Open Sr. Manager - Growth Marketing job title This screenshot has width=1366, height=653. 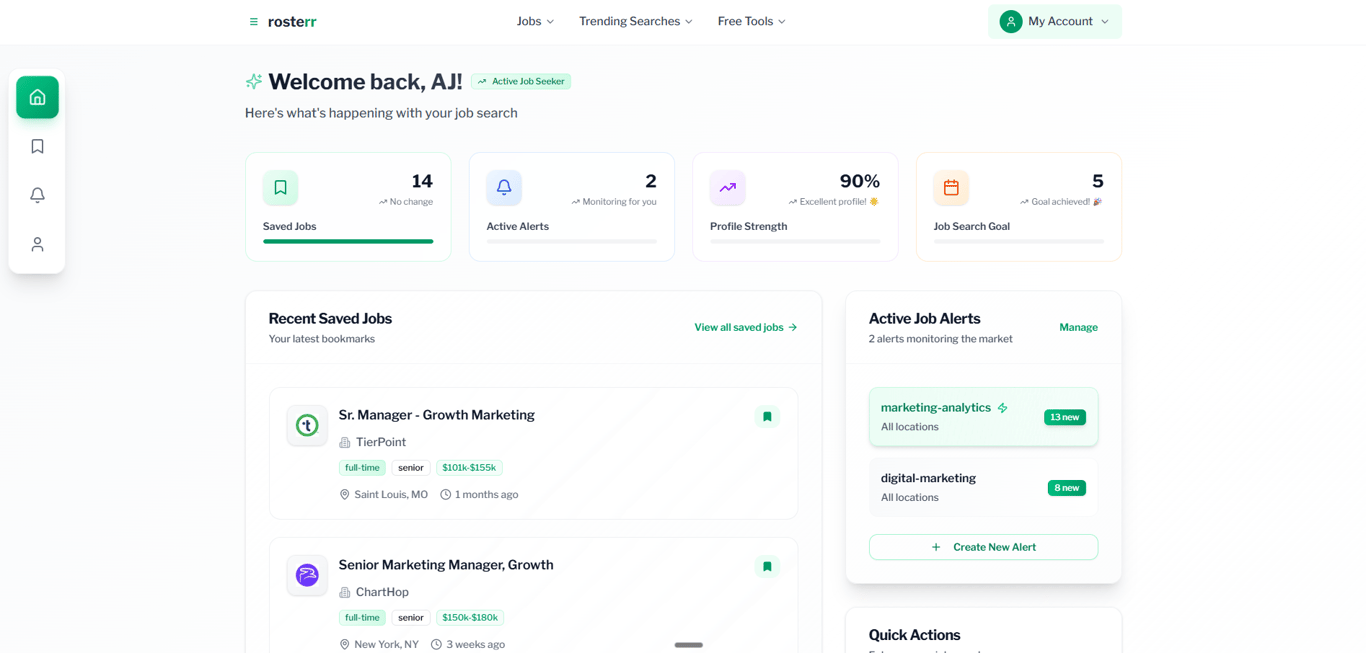pos(437,415)
